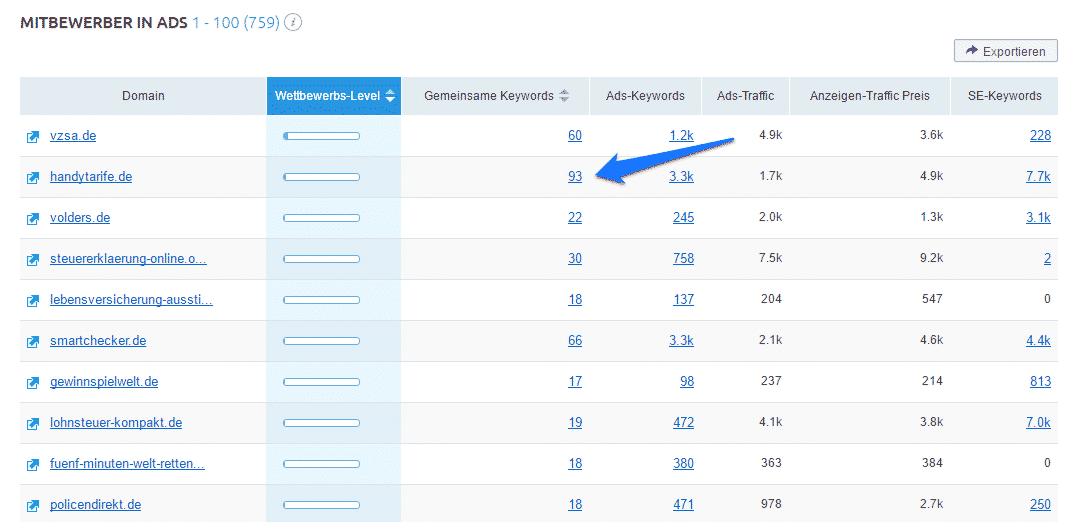Screen dimensions: 1070x522
Task: Click the info icon beside Mitbewerber in Ads
Action: click(x=293, y=23)
